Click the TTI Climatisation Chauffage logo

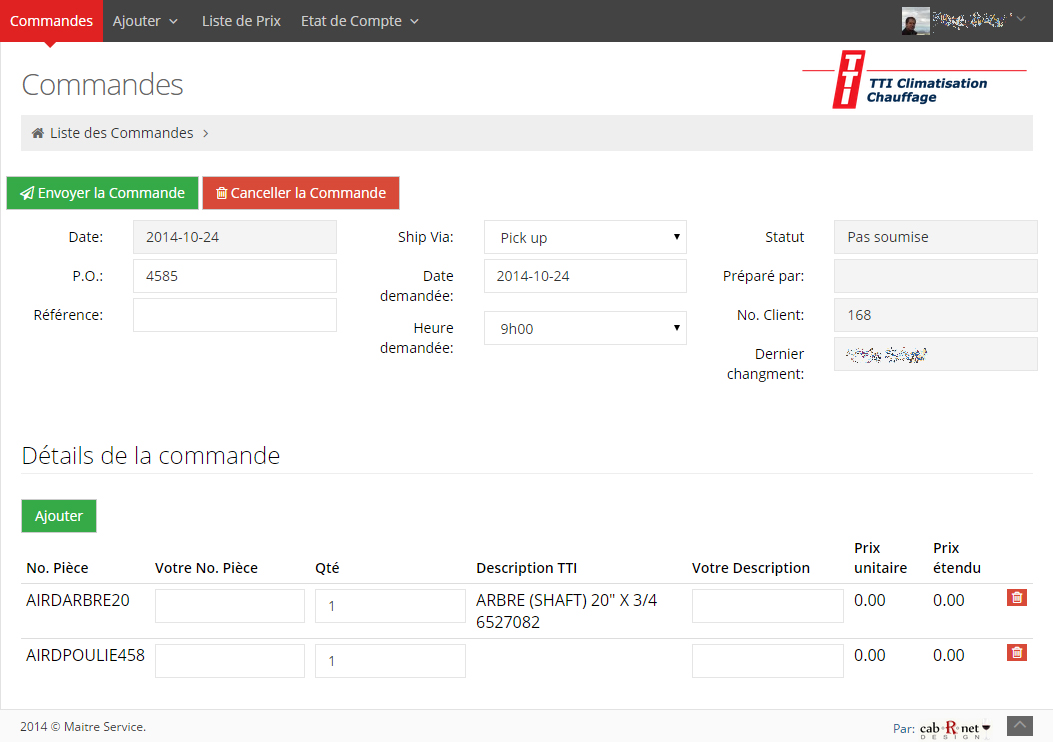[913, 80]
